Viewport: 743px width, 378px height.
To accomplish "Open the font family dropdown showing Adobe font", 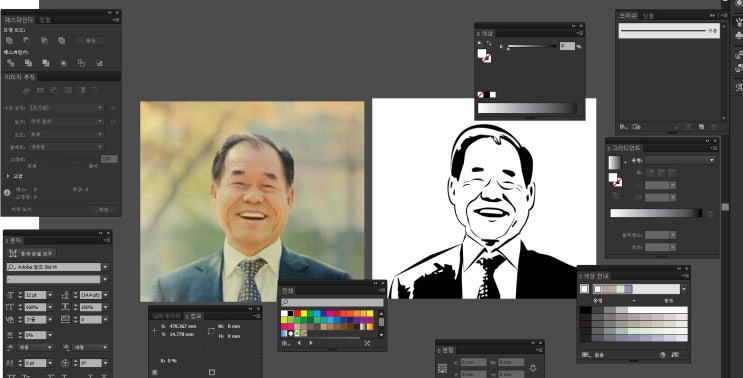I will (57, 267).
